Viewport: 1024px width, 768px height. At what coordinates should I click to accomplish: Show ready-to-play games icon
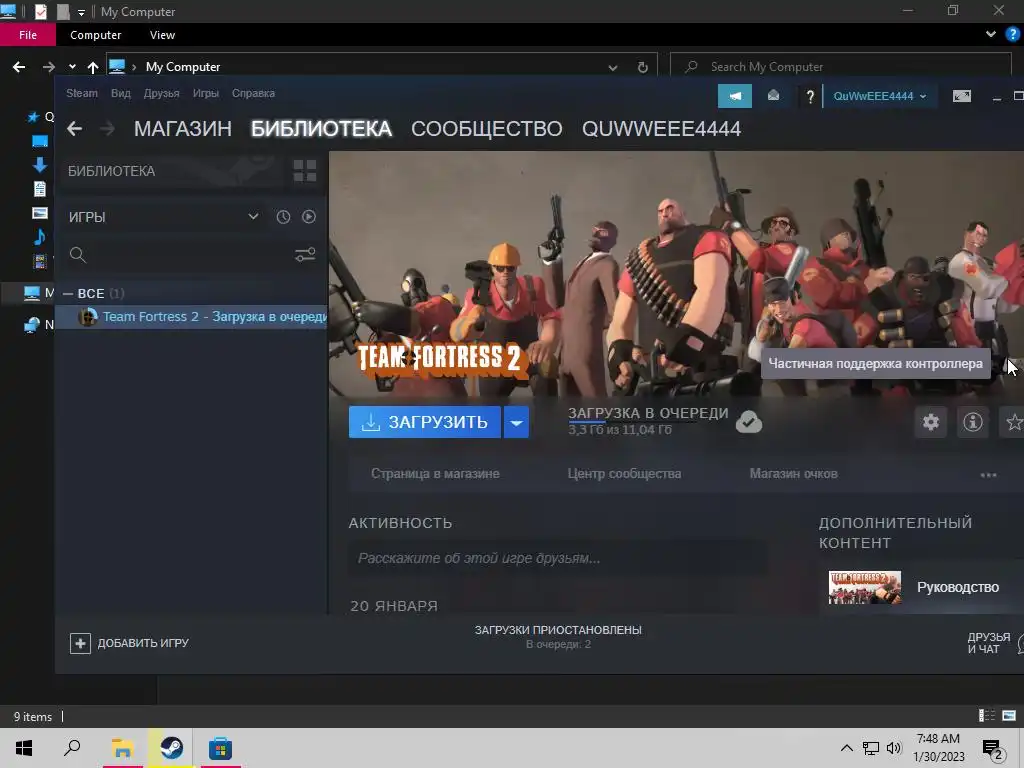[x=309, y=217]
